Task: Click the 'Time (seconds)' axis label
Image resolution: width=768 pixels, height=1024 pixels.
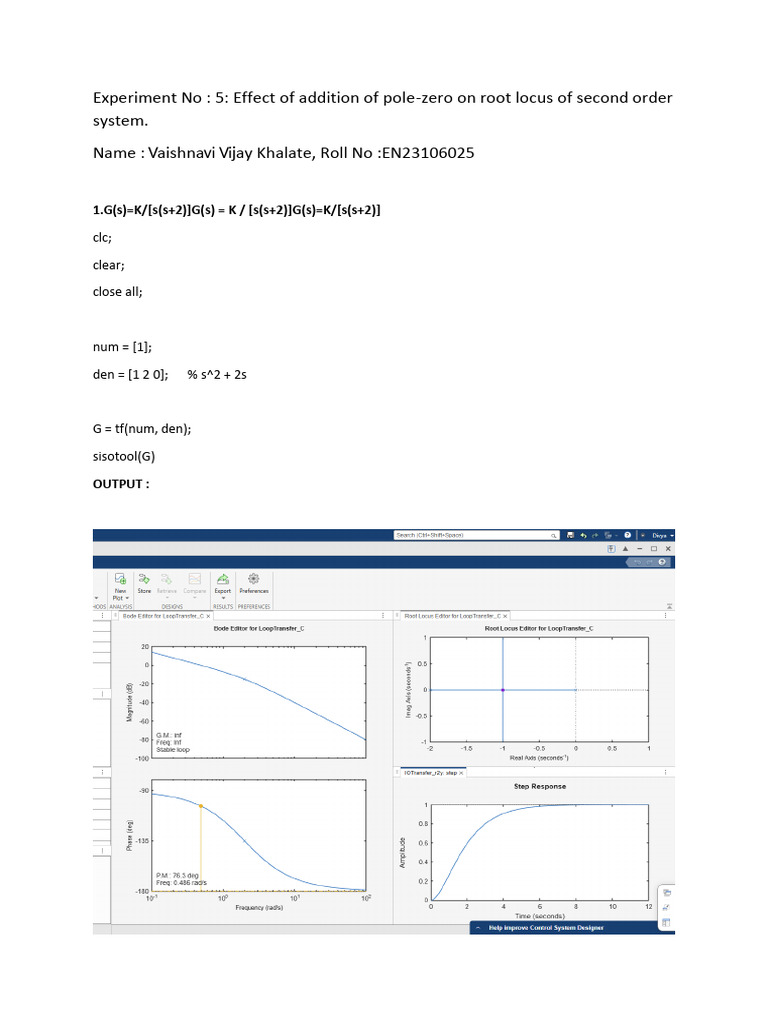Action: tap(539, 916)
